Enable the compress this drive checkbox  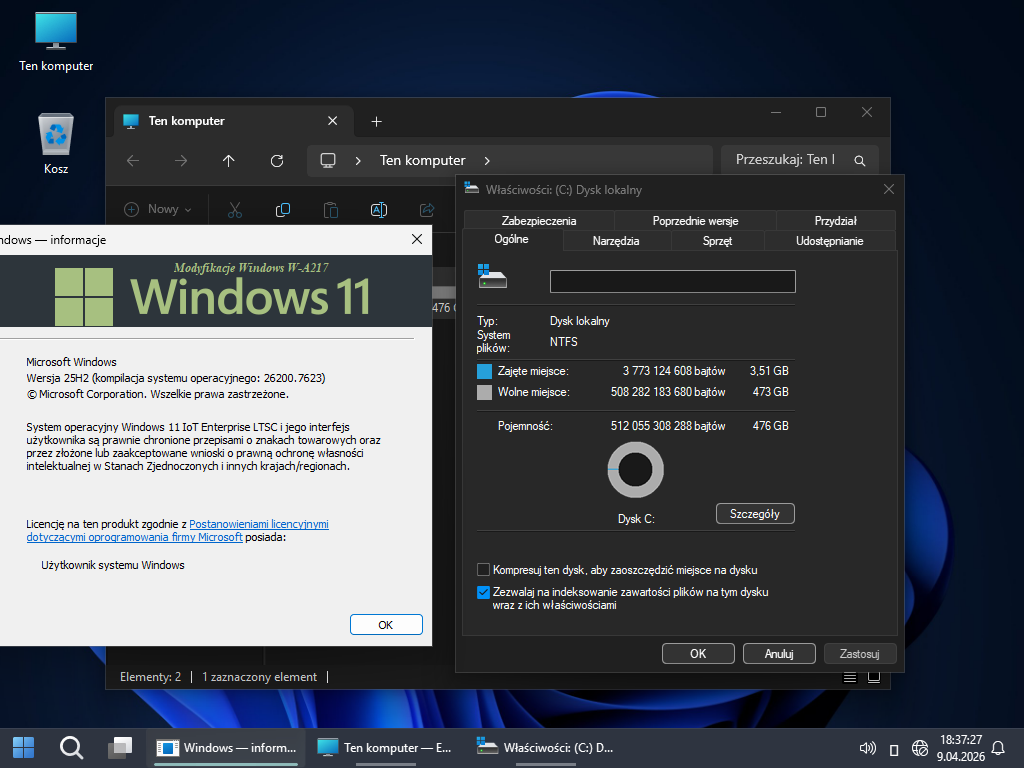click(484, 570)
